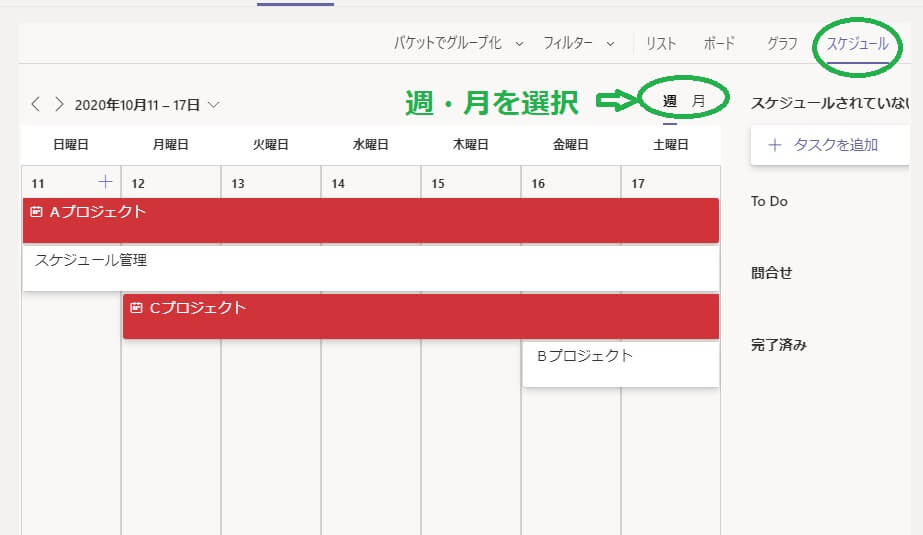Click plus icon on day 11 cell
923x535 pixels.
[105, 182]
